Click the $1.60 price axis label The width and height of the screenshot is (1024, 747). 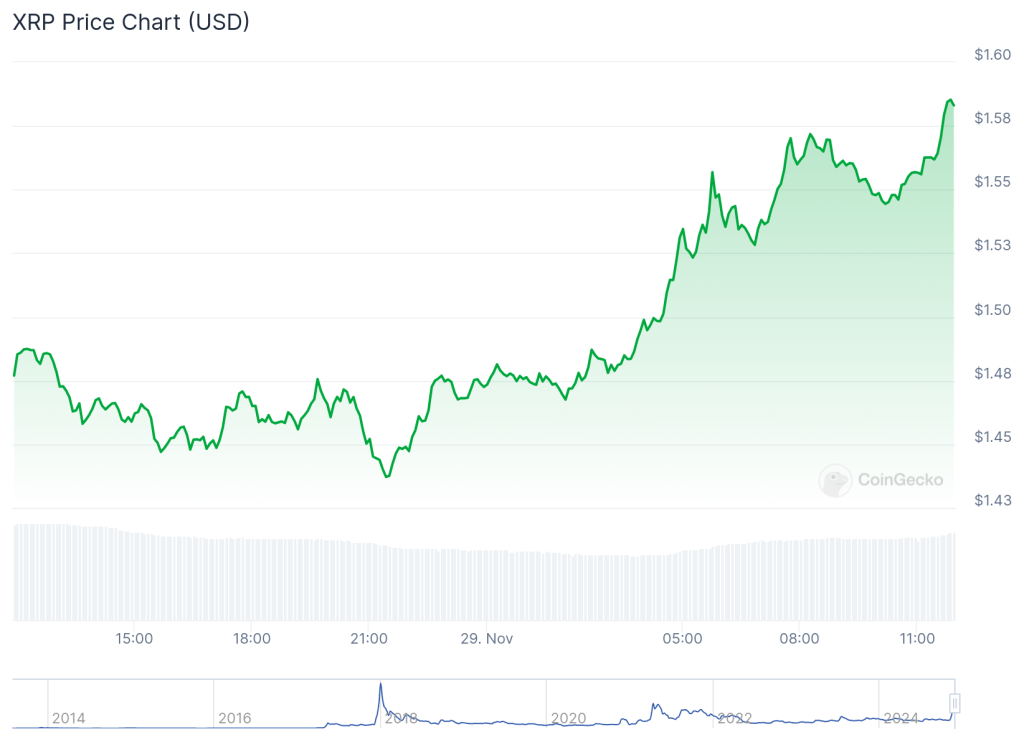(992, 55)
